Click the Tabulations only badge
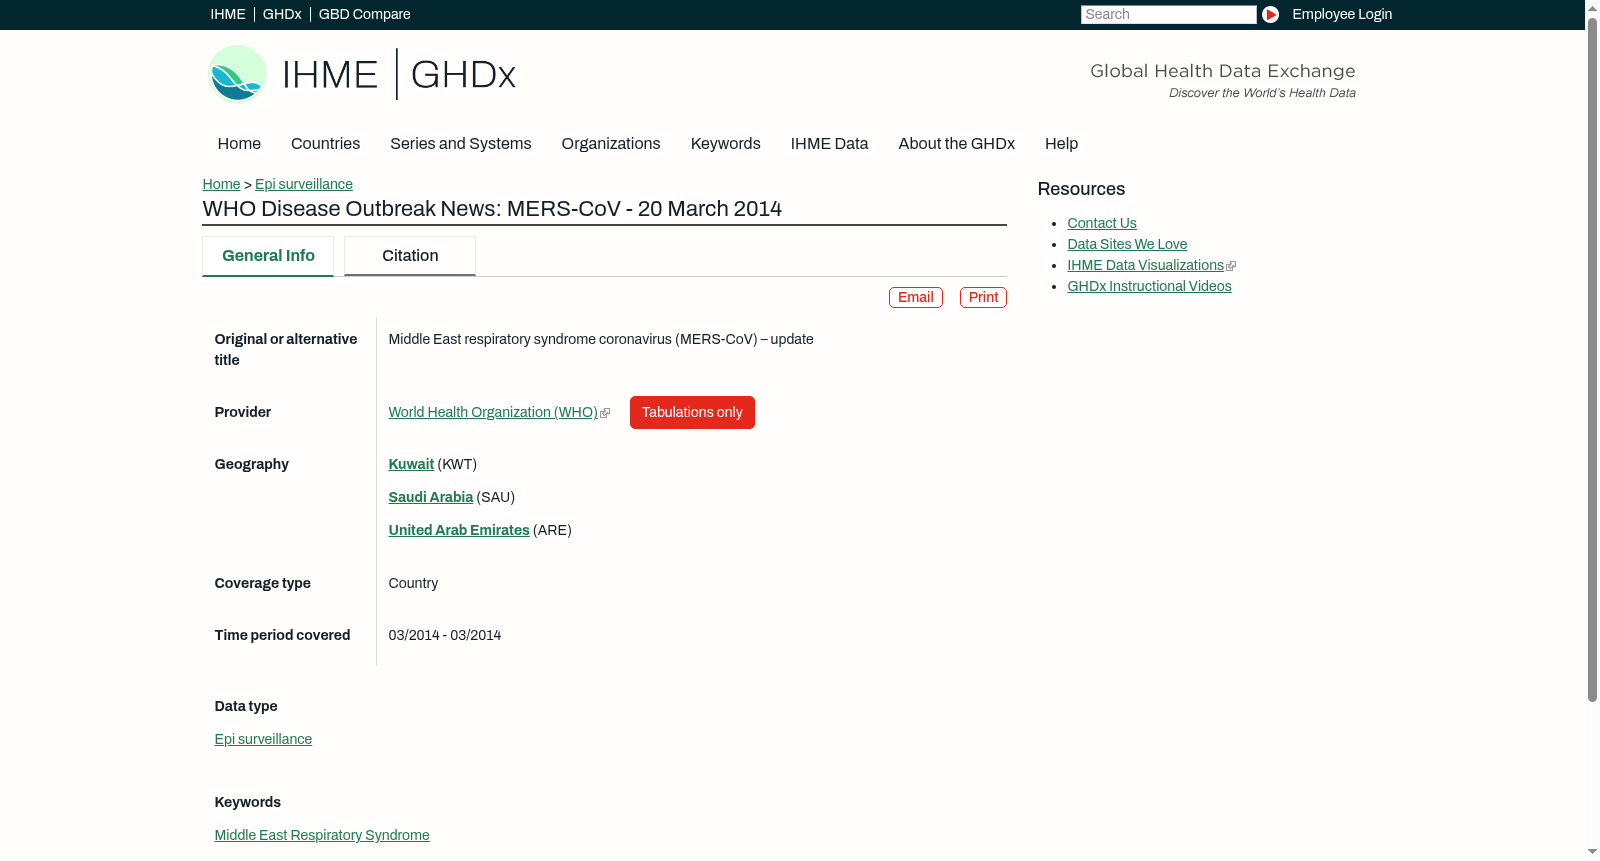This screenshot has height=861, width=1600. point(692,412)
